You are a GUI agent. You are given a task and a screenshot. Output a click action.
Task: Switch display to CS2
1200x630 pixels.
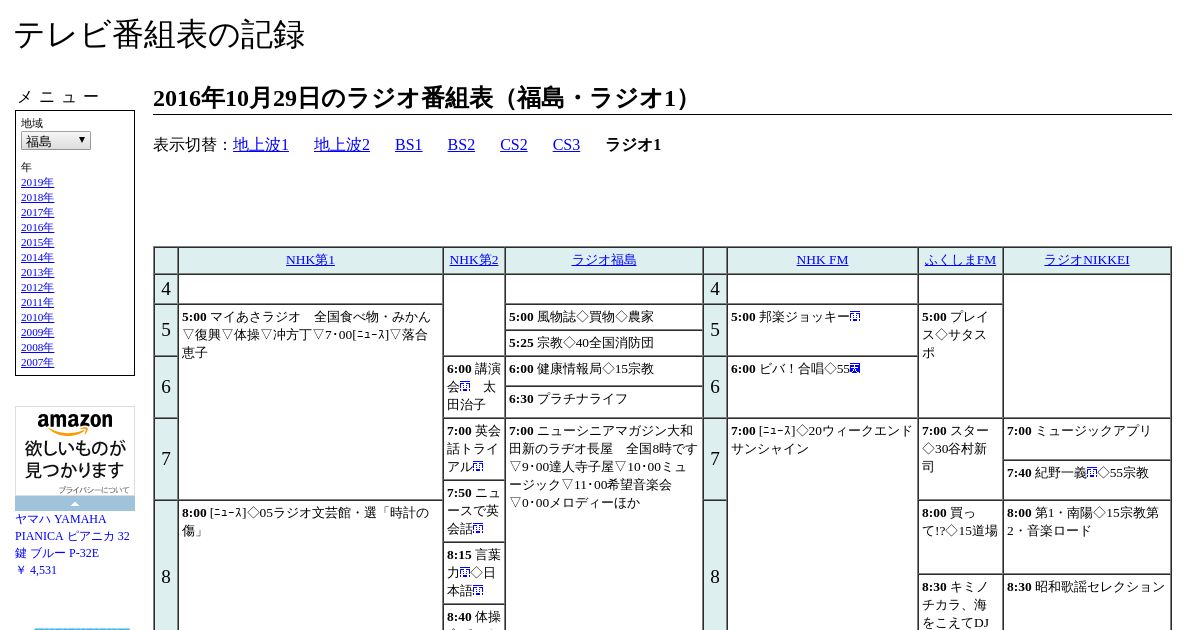pos(514,145)
